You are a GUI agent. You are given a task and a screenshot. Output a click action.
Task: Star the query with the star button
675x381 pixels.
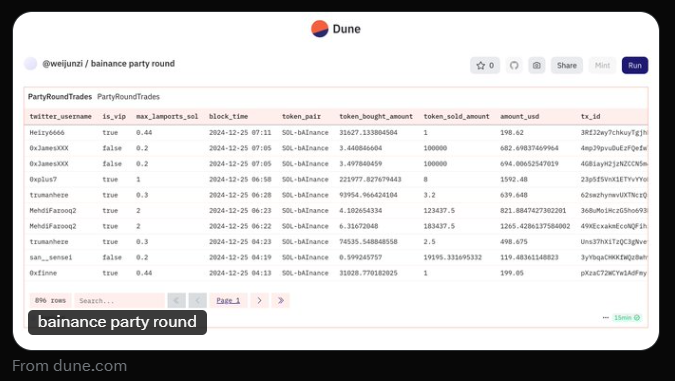tap(485, 65)
